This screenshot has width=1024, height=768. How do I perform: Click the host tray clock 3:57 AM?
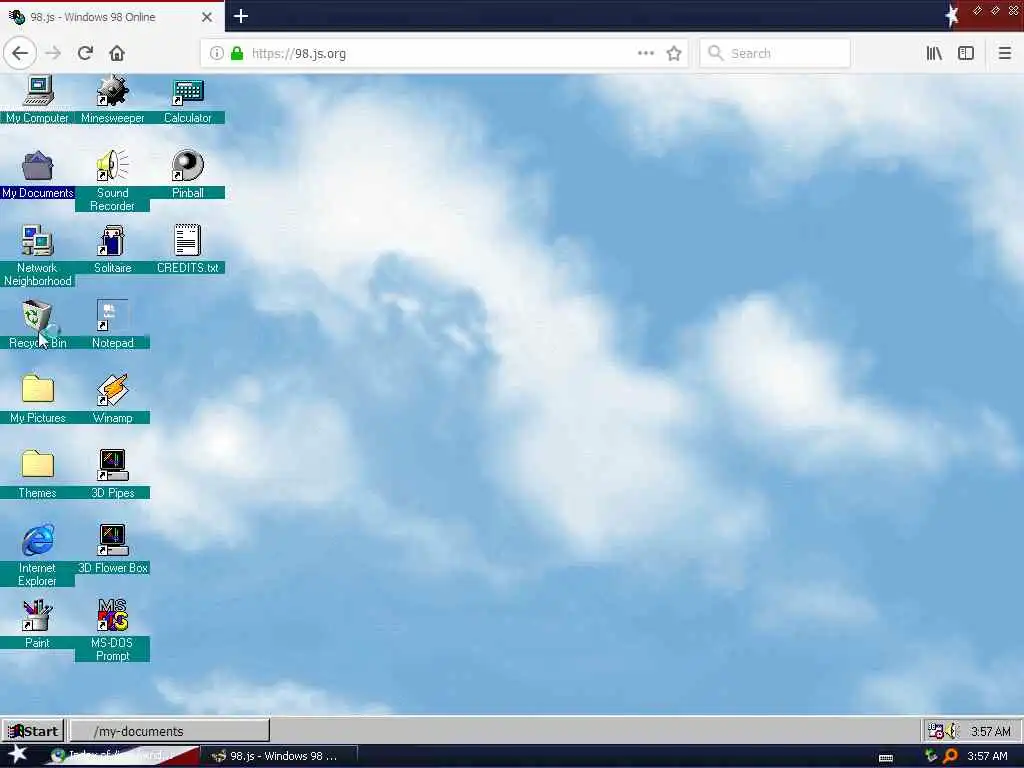click(x=987, y=756)
